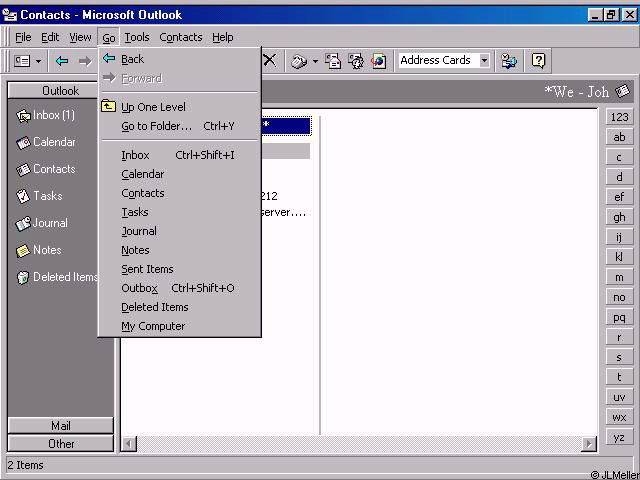The image size is (640, 480).
Task: Jump to the gh index tab
Action: [x=619, y=218]
